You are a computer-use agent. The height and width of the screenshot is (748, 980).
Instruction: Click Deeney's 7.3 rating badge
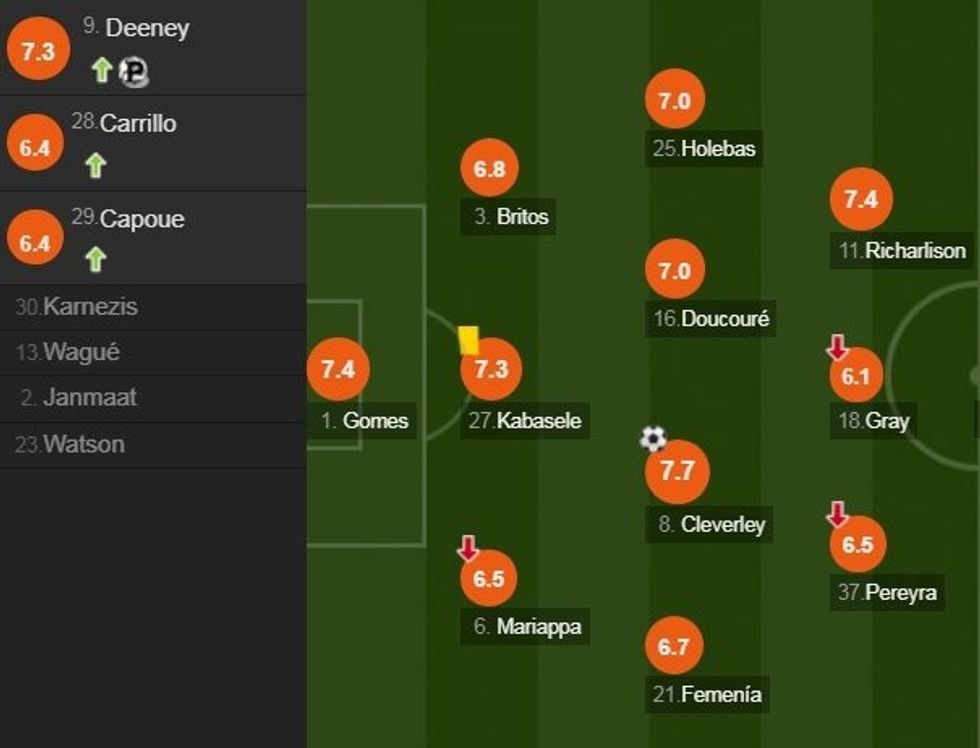point(37,52)
